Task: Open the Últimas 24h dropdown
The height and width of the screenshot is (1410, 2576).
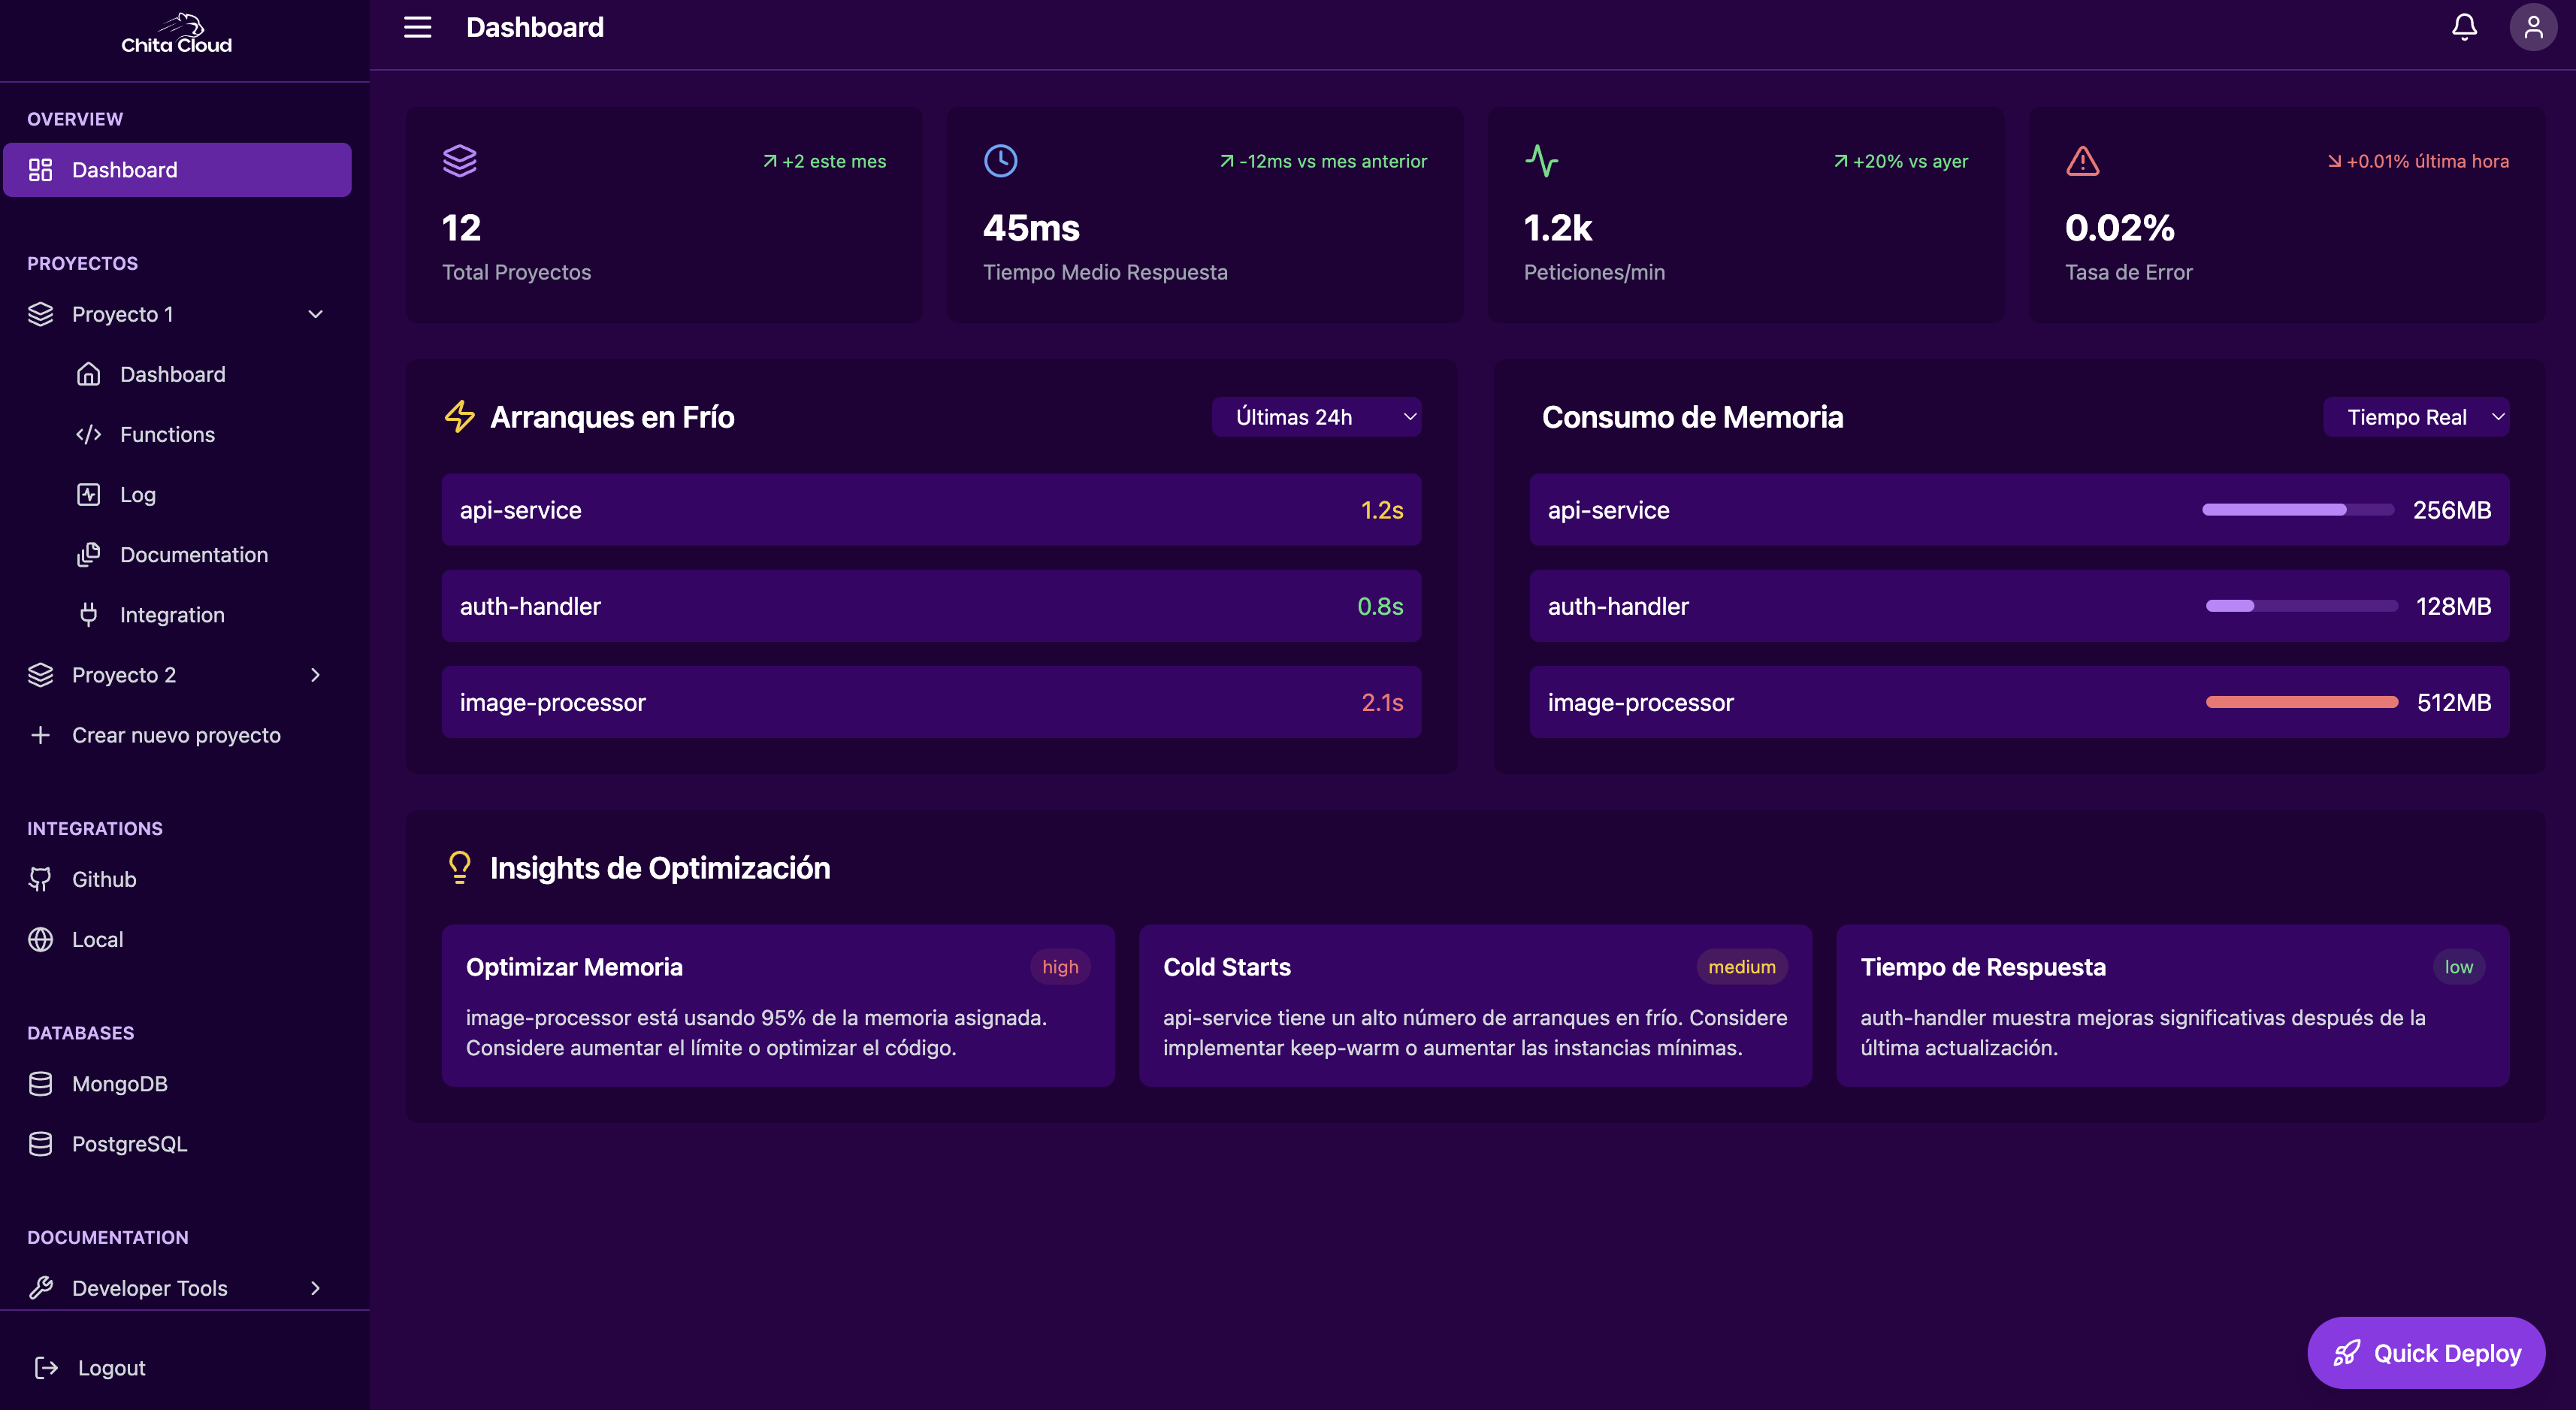Action: (x=1316, y=416)
